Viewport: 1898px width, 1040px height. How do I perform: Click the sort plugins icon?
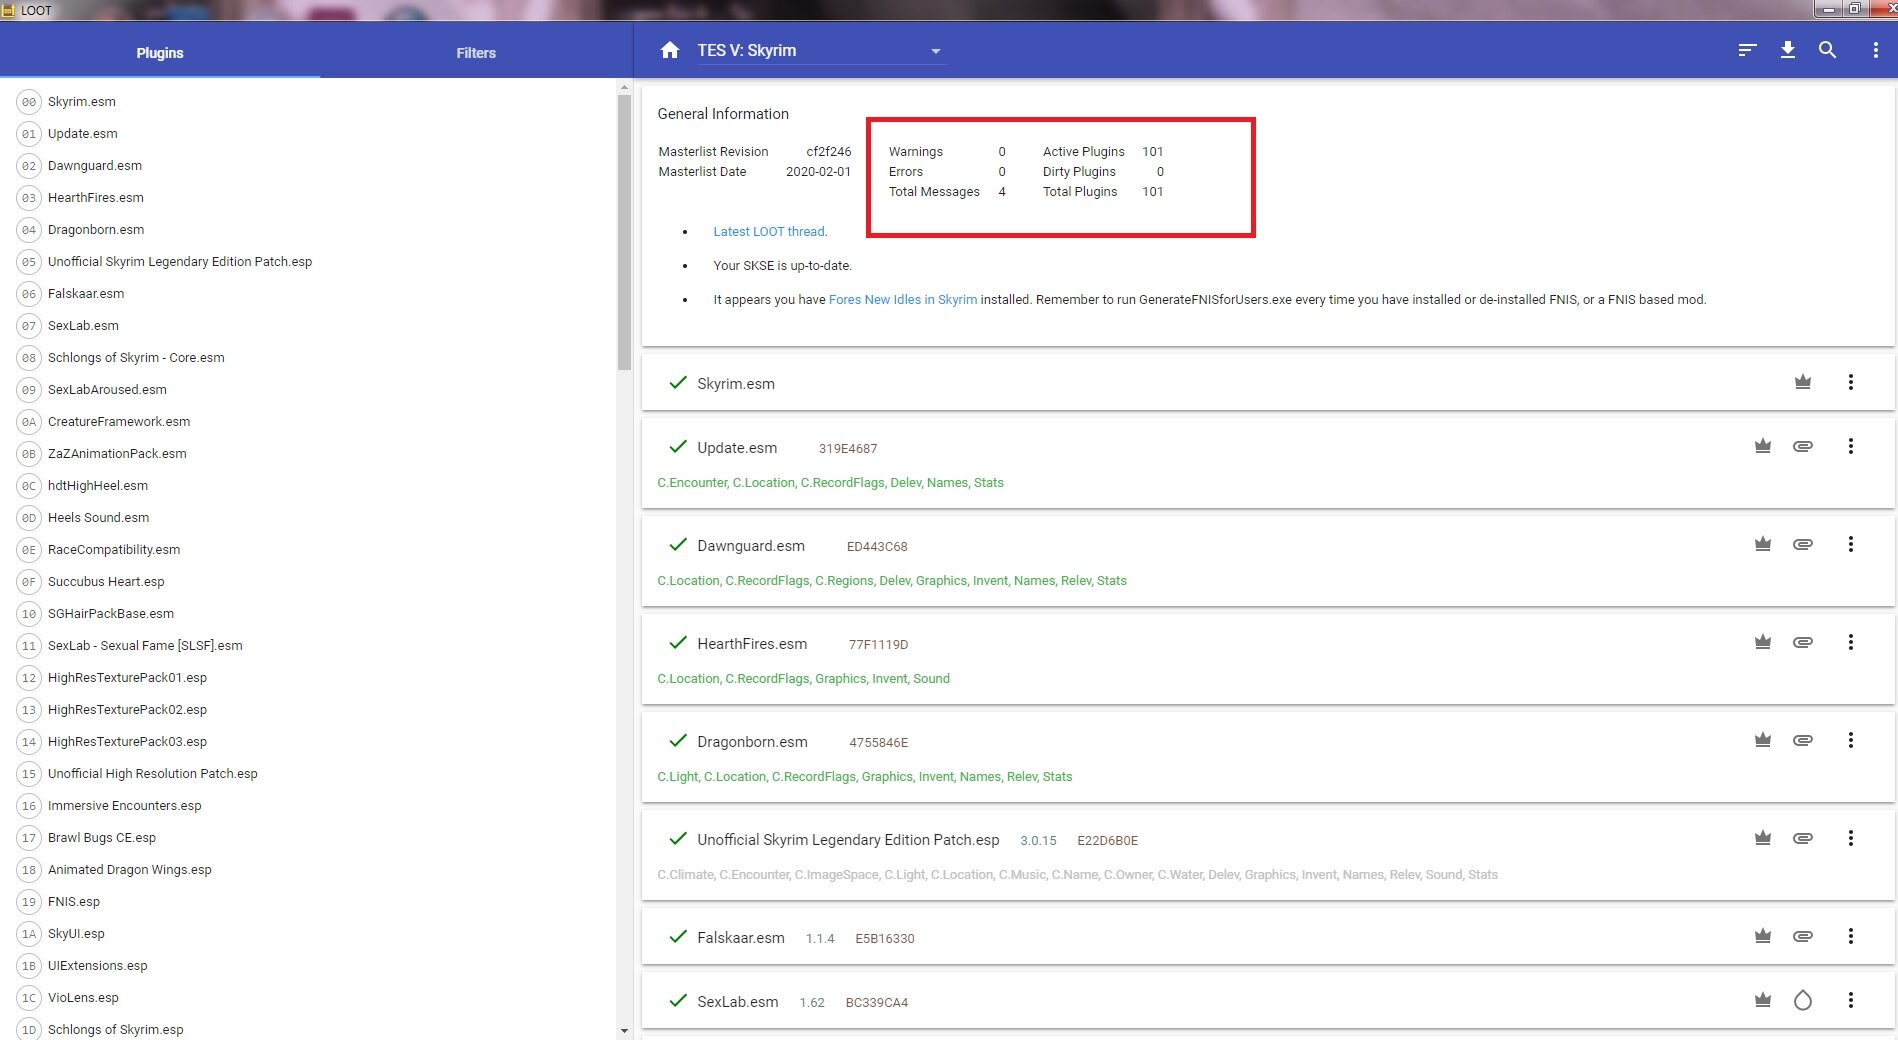[x=1747, y=51]
